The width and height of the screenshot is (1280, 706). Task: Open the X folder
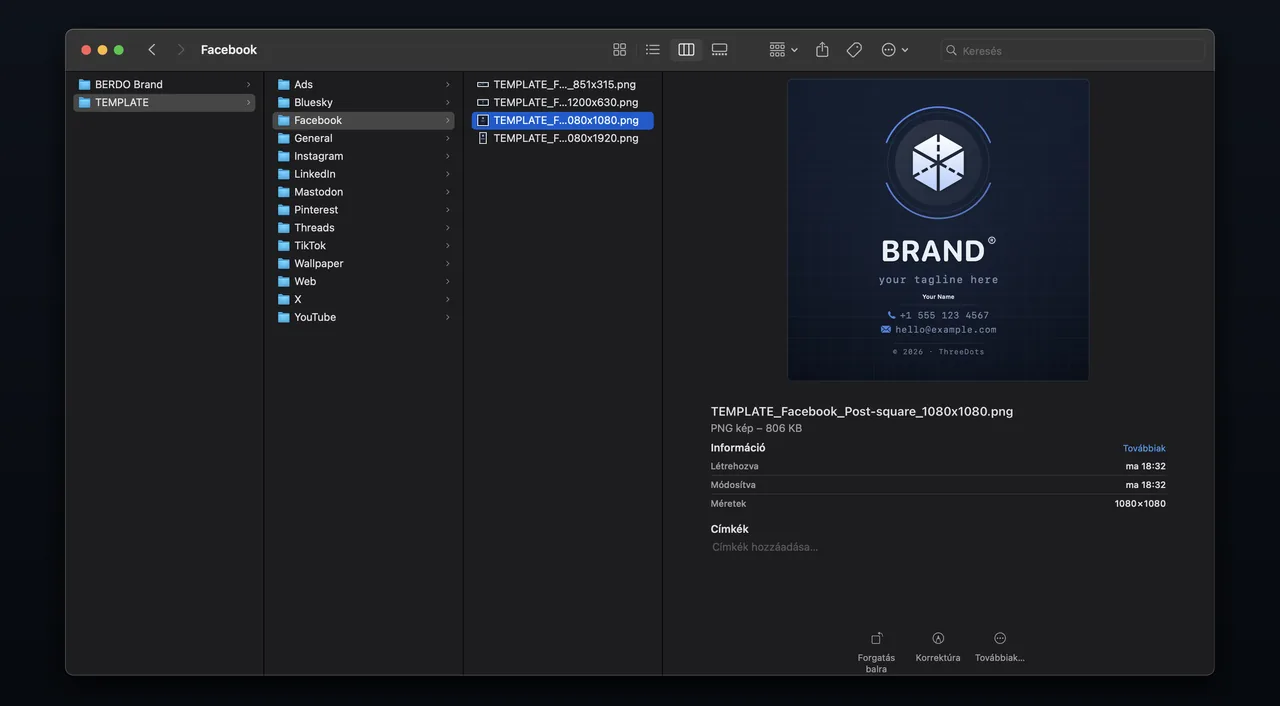tap(364, 300)
